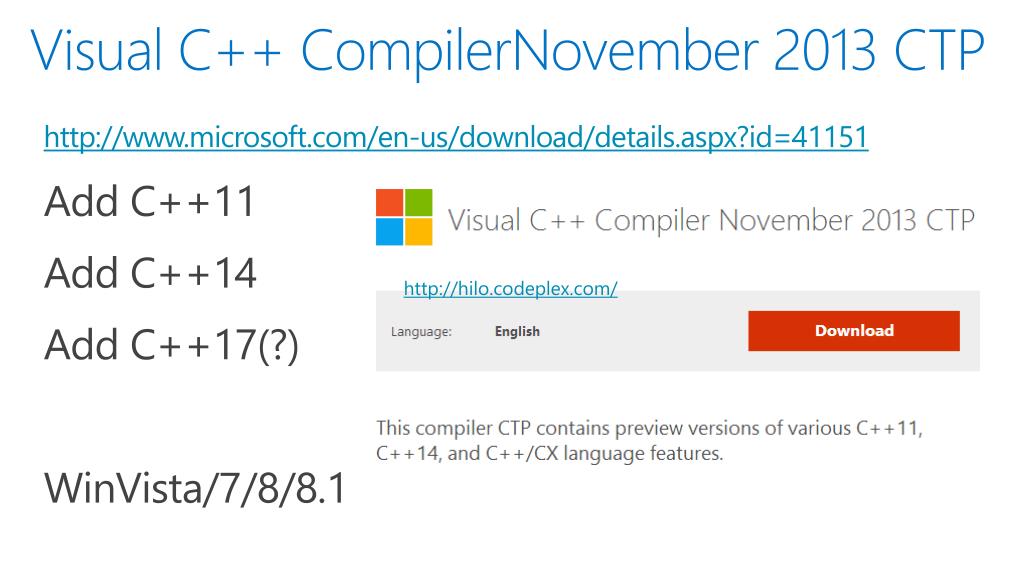Click the first line of compiler CTP description
Viewport: 1024px width, 576px height.
(x=649, y=428)
